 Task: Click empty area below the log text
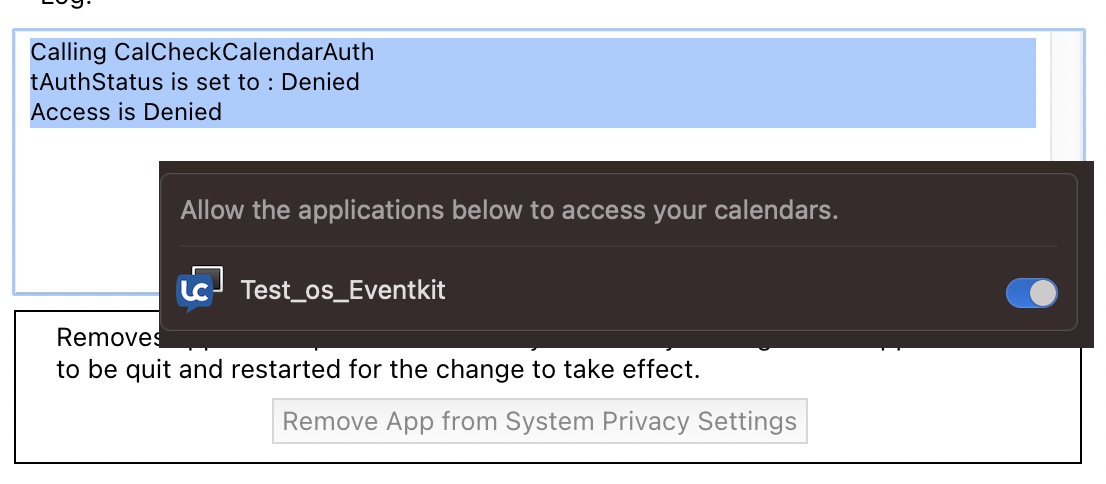pos(90,220)
